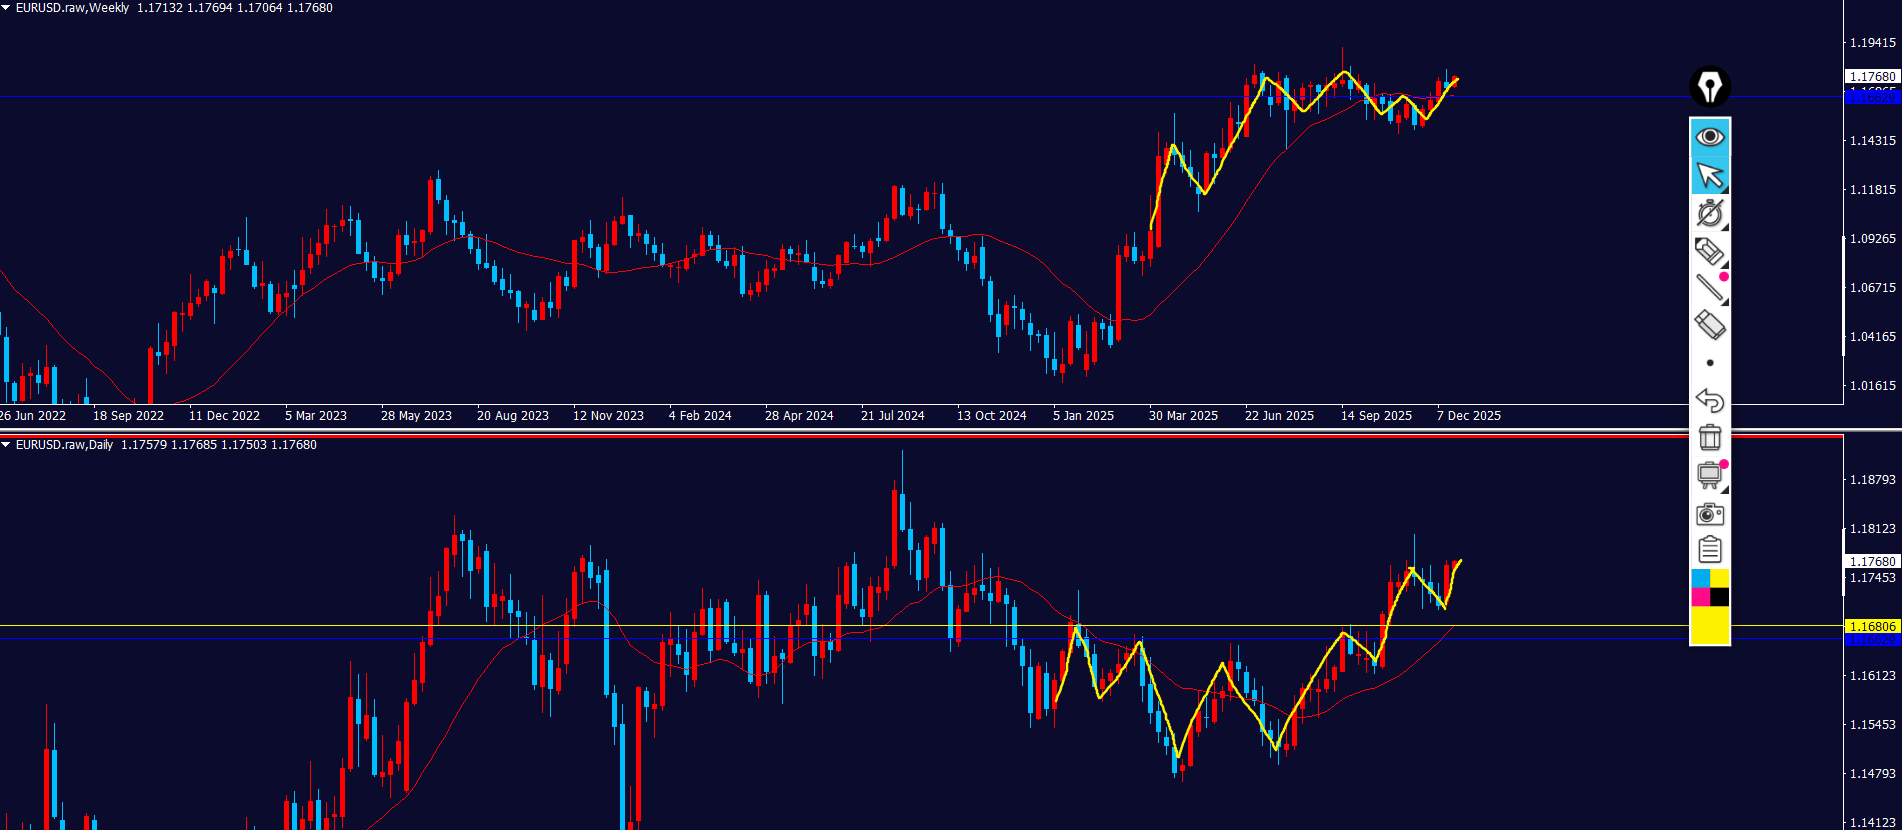Undo the last drawing stroke
Image resolution: width=1902 pixels, height=830 pixels.
pos(1710,400)
